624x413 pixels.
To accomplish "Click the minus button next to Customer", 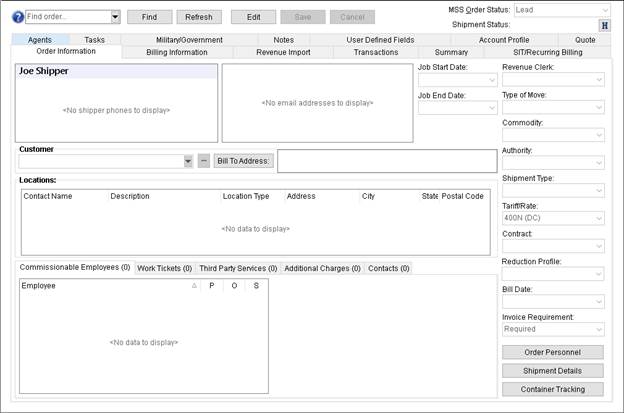I will pyautogui.click(x=203, y=161).
